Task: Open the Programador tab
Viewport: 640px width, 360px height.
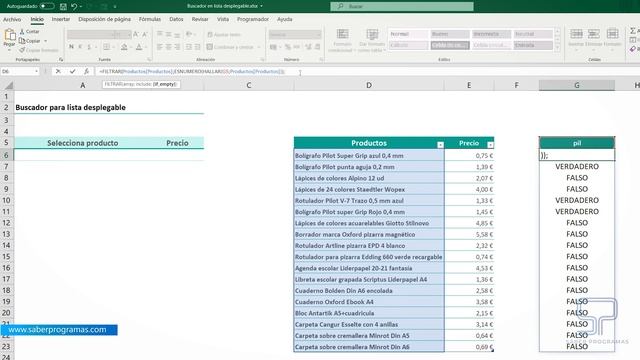Action: coord(253,19)
